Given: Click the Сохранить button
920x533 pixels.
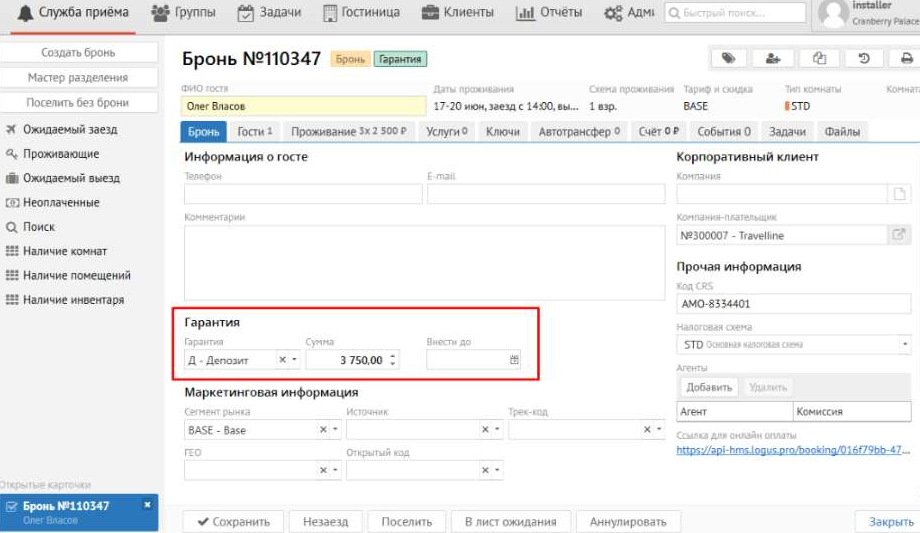Looking at the screenshot, I should [x=233, y=521].
